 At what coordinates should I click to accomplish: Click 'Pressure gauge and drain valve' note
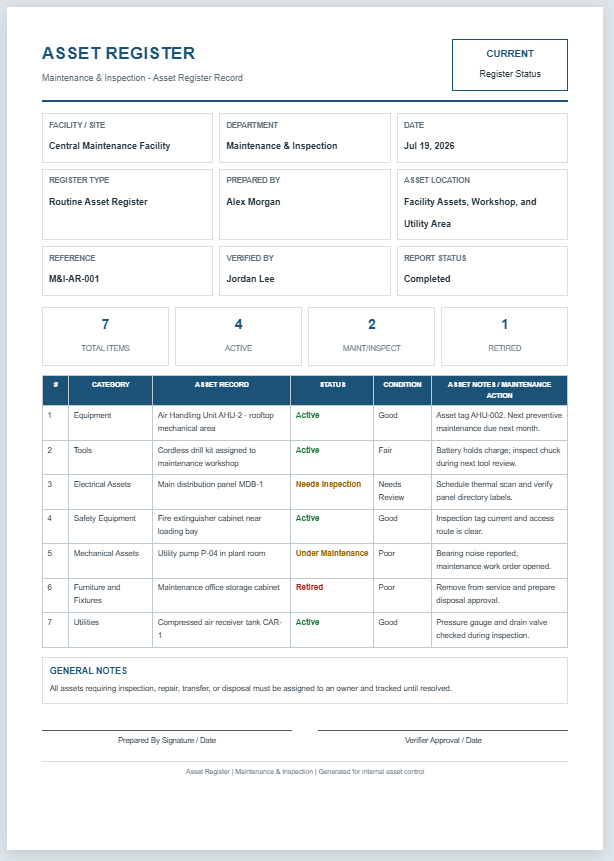(x=499, y=630)
